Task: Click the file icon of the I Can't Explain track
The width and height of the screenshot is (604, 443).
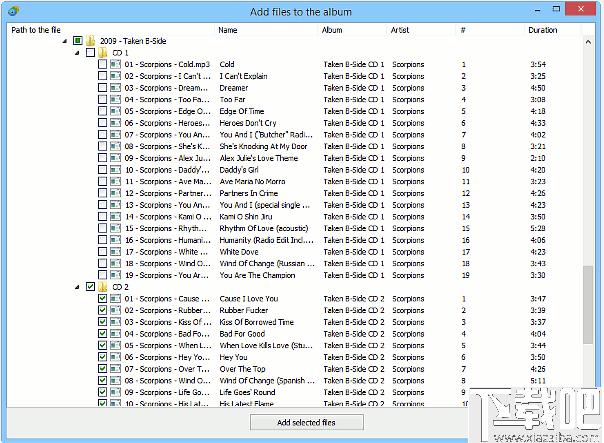Action: (x=115, y=76)
